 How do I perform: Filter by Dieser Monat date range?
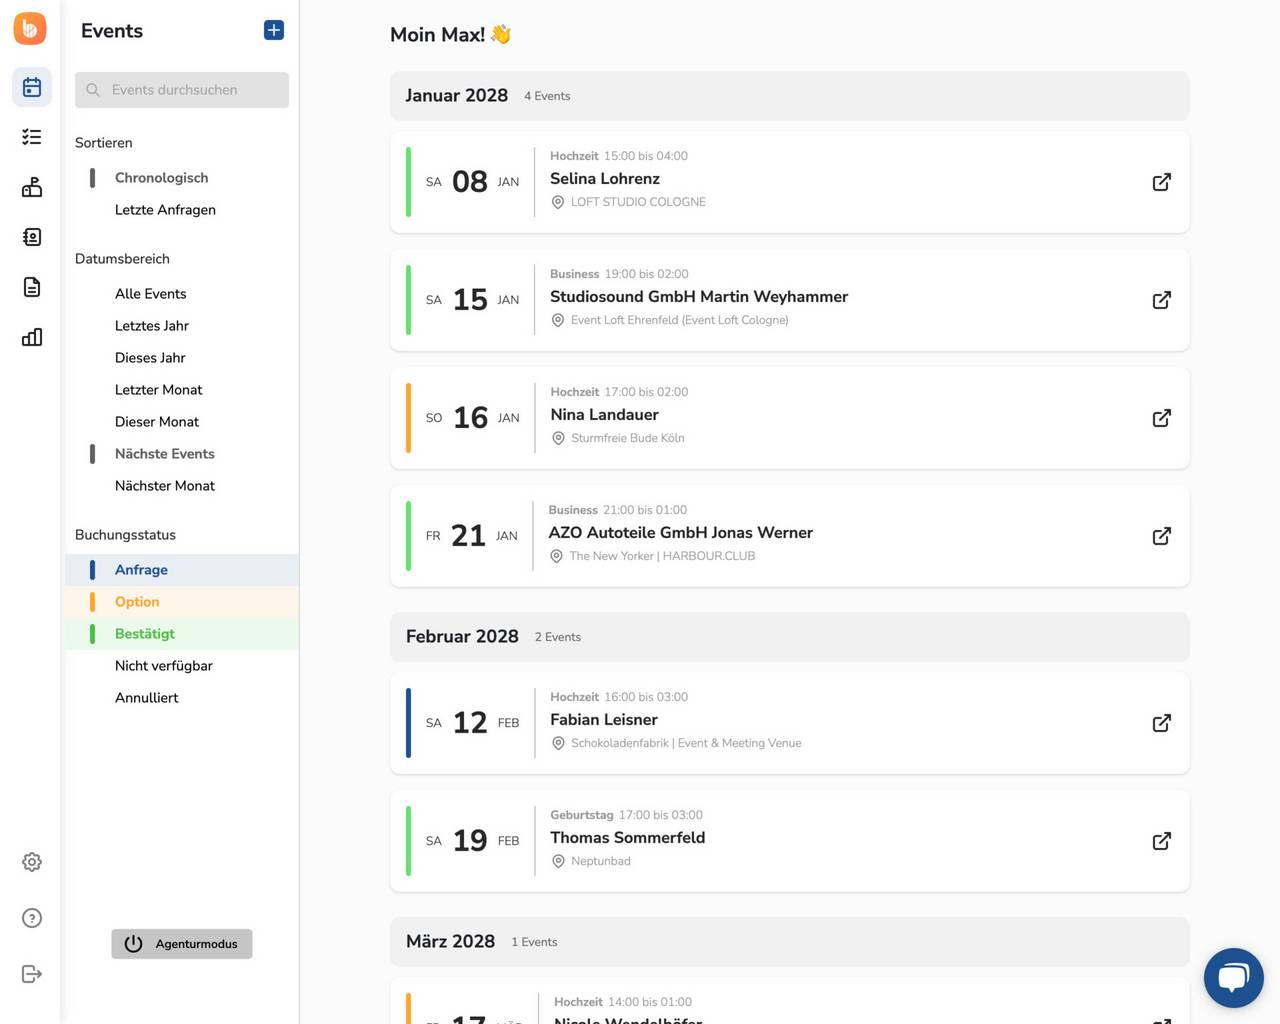157,422
